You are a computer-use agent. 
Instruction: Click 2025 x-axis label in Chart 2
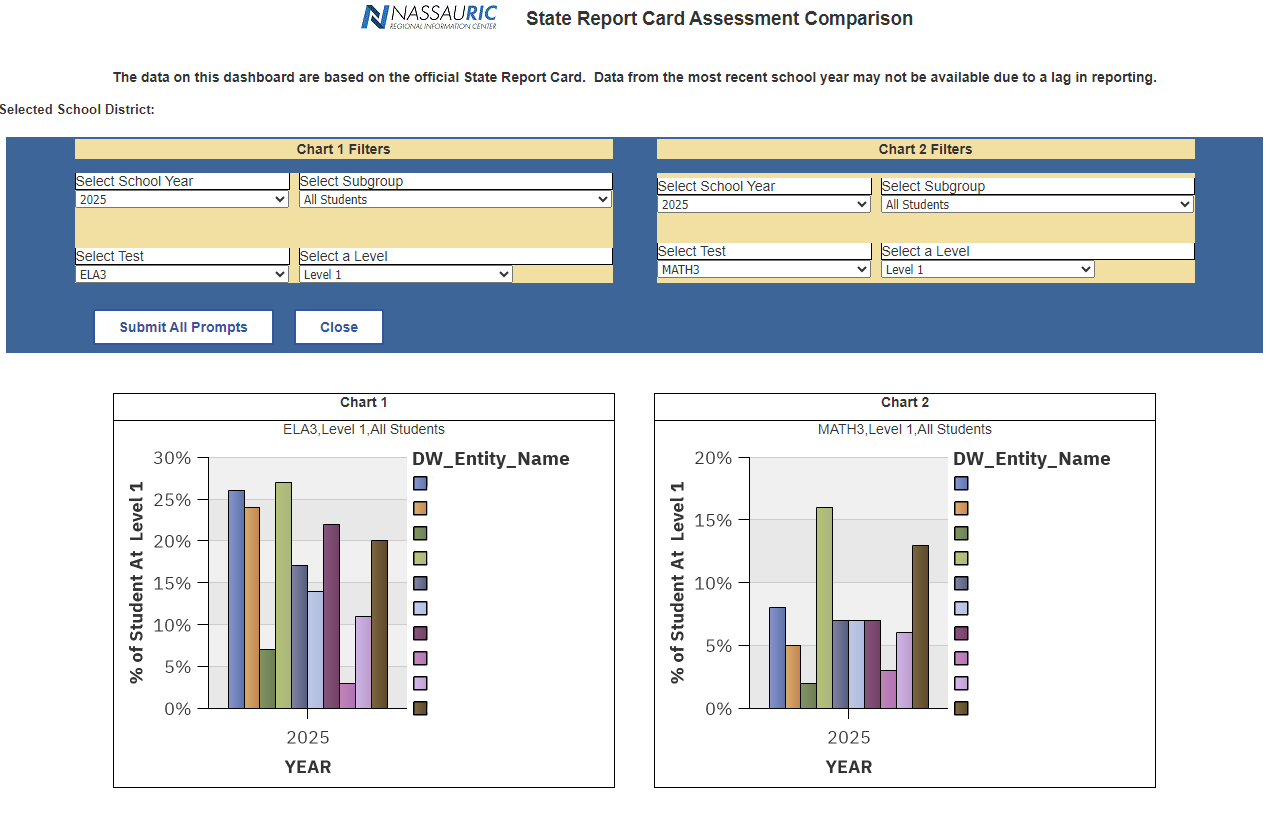pyautogui.click(x=849, y=738)
